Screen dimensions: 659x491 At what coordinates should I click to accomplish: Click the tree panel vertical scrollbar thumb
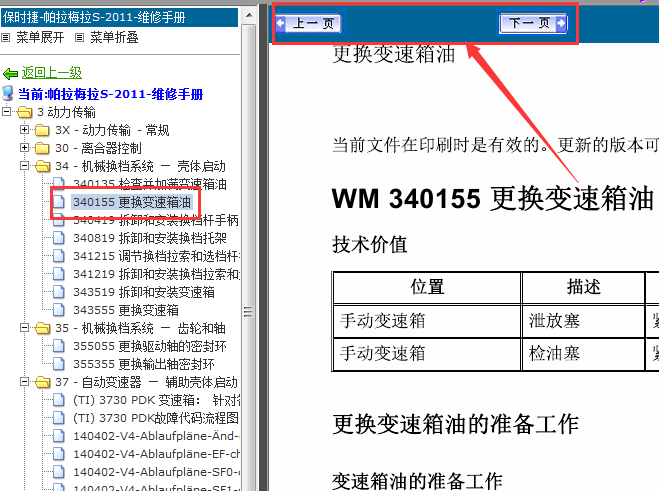click(x=249, y=311)
